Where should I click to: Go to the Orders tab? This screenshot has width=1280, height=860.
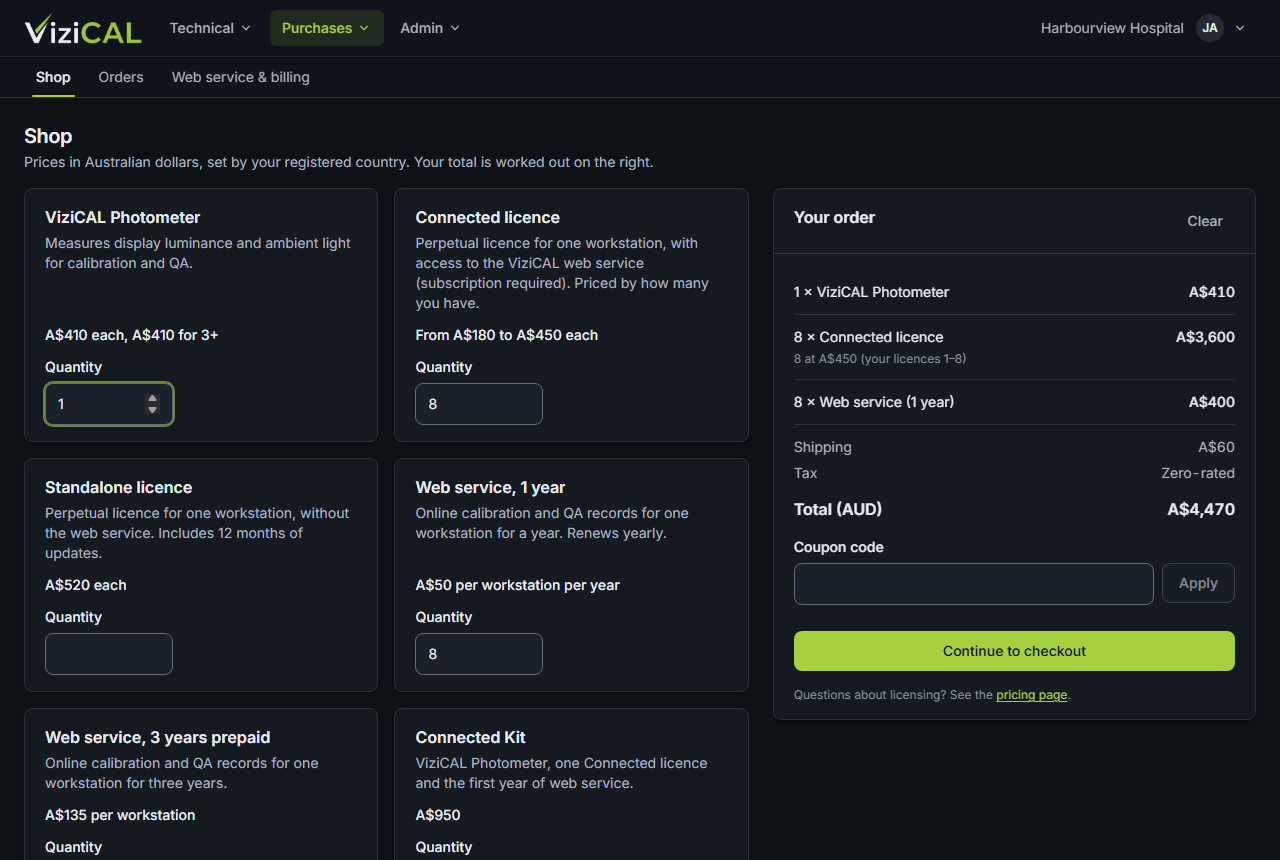121,77
